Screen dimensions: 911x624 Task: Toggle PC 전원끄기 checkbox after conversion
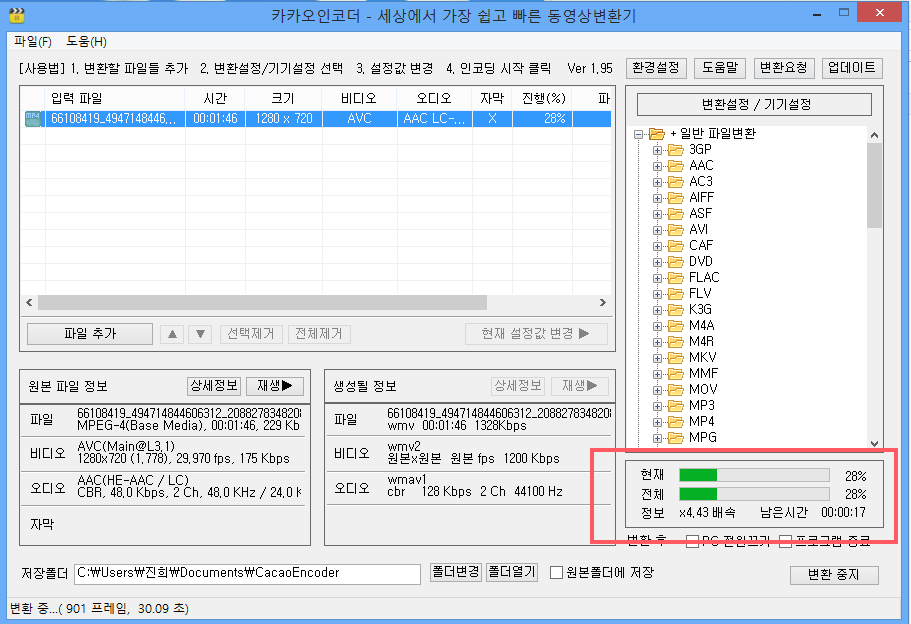(692, 541)
